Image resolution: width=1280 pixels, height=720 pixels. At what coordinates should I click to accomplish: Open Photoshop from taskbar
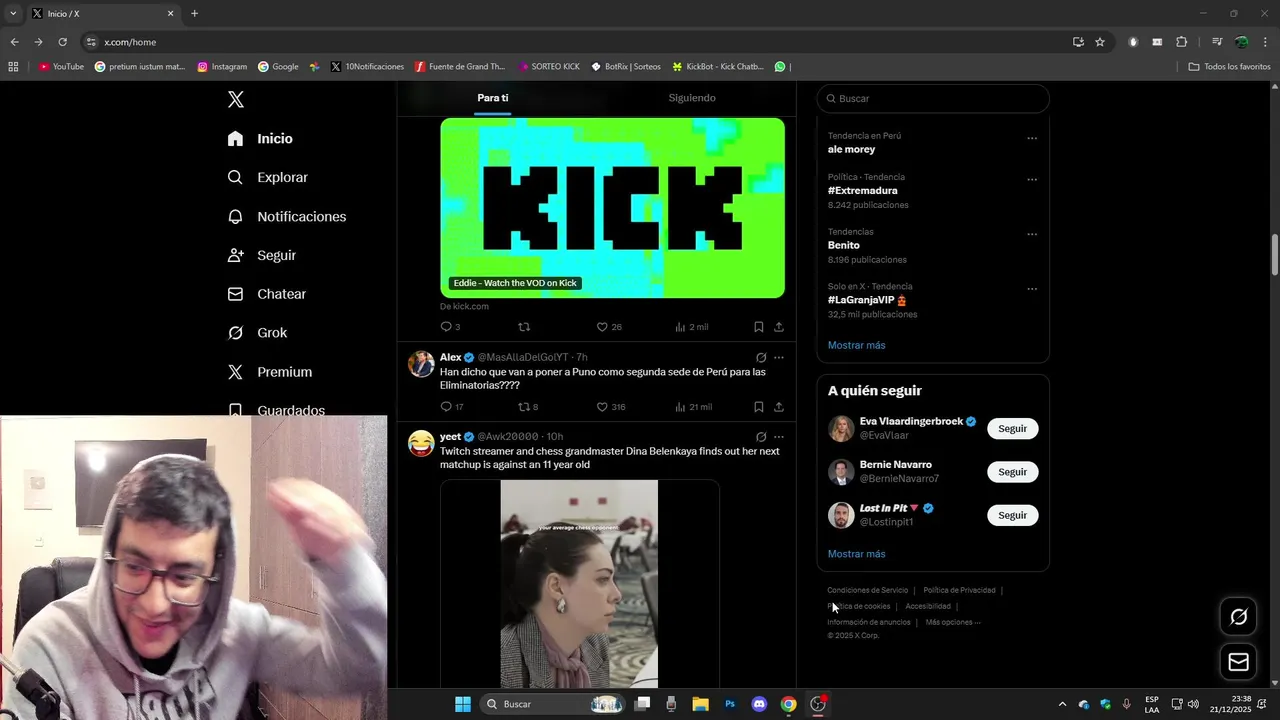click(x=730, y=704)
